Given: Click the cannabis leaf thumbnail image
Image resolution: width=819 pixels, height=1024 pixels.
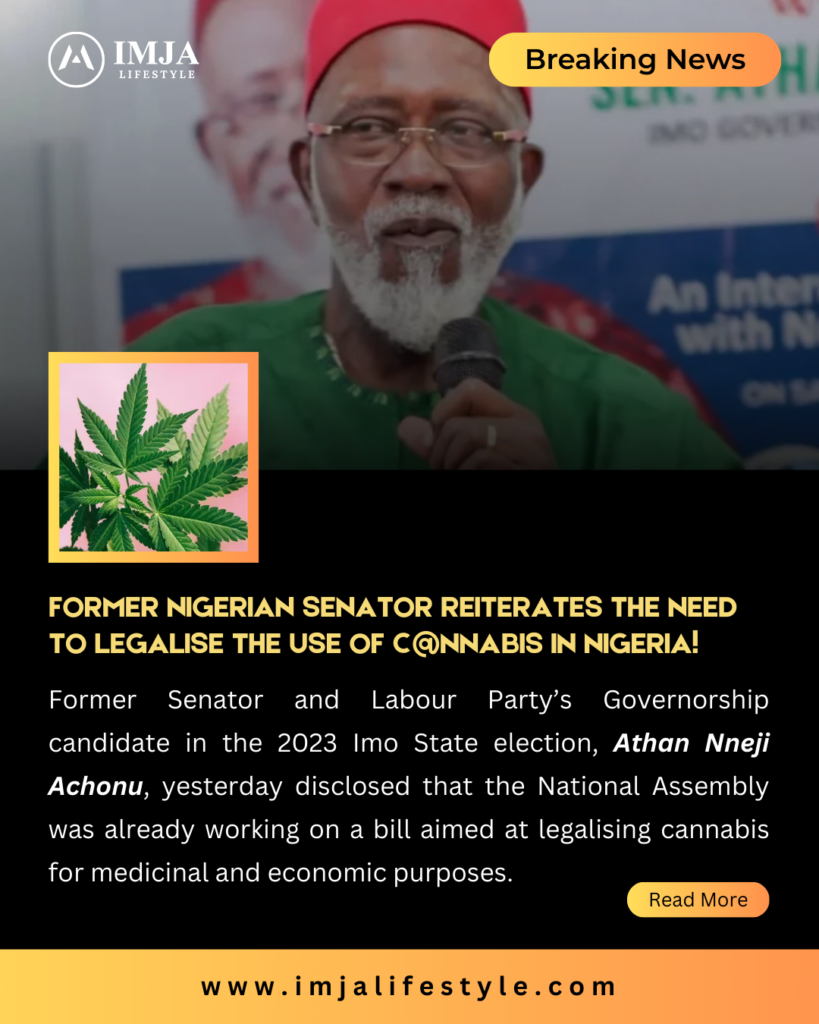Looking at the screenshot, I should pyautogui.click(x=153, y=457).
